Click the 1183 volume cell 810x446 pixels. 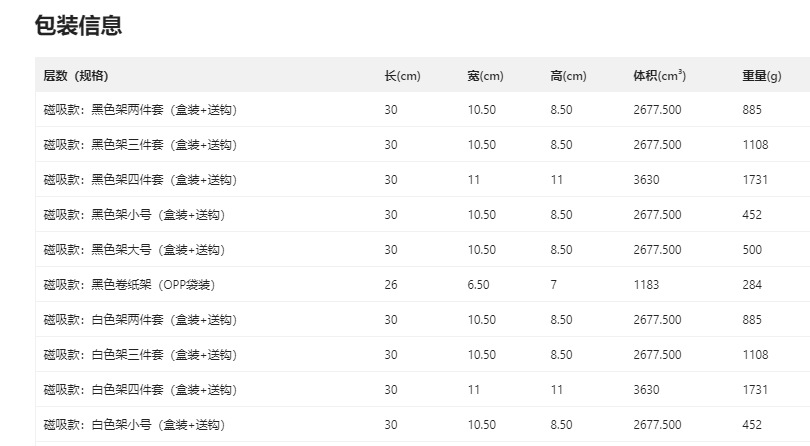point(646,285)
